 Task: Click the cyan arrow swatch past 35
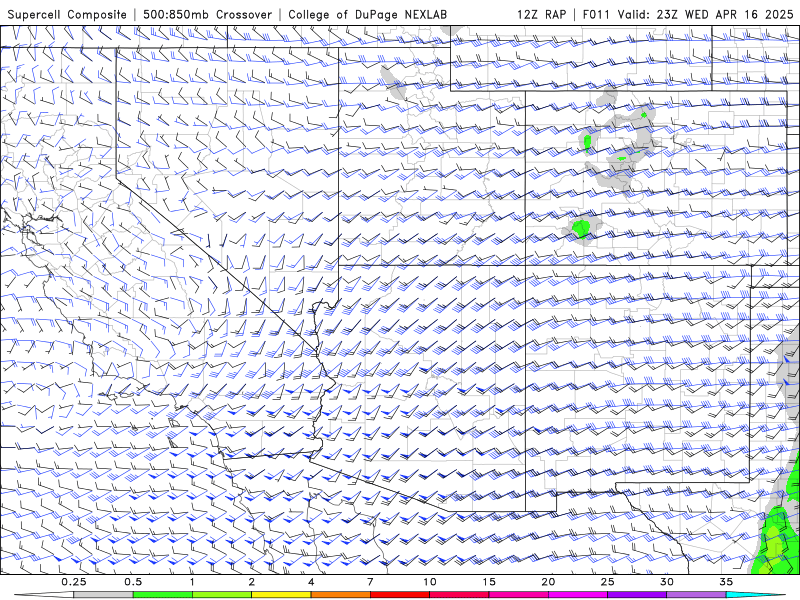(x=756, y=595)
